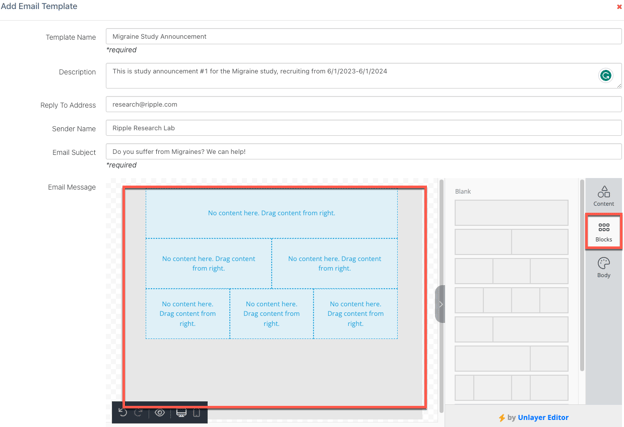
Task: Click the left cell of three-column canvas row
Action: coord(187,314)
